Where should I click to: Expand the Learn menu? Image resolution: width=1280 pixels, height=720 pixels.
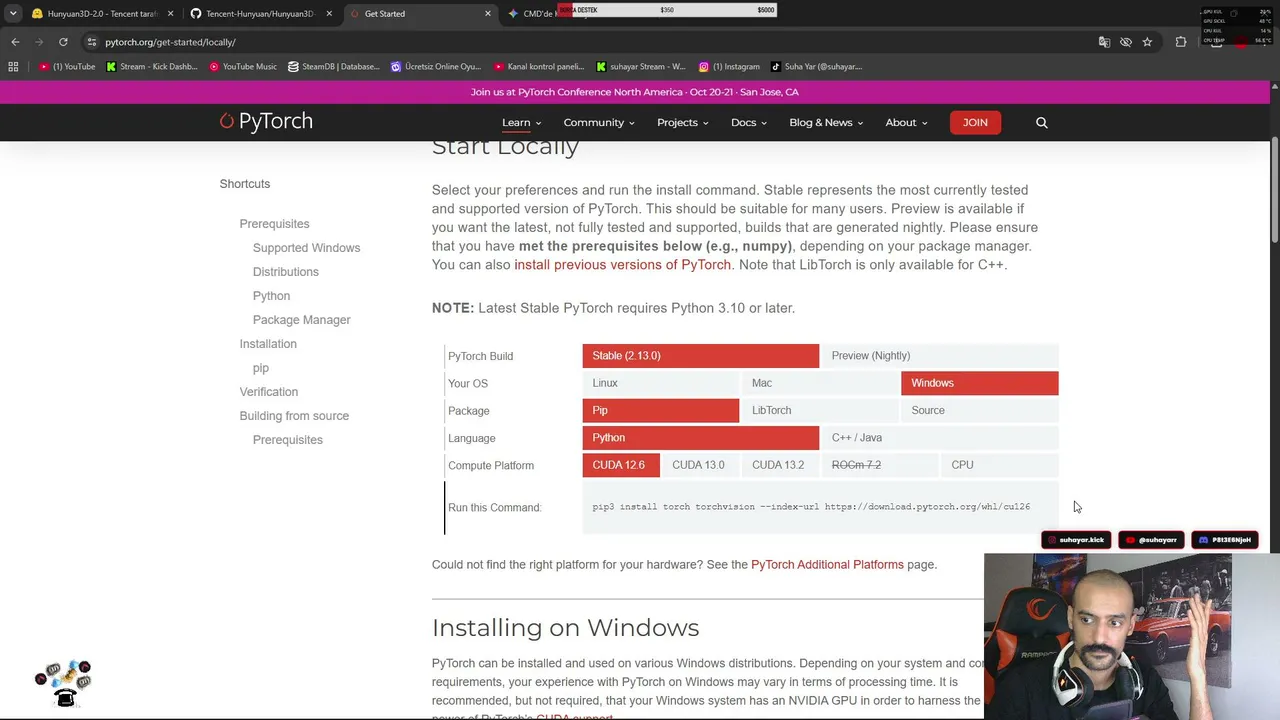pos(521,123)
